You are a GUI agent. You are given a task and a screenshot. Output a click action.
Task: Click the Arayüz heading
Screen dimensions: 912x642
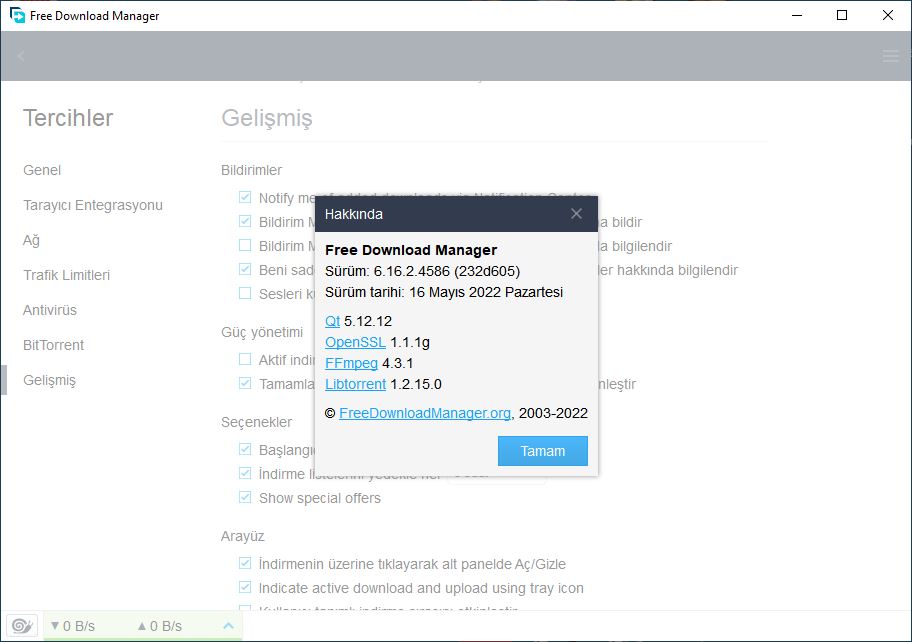tap(243, 536)
